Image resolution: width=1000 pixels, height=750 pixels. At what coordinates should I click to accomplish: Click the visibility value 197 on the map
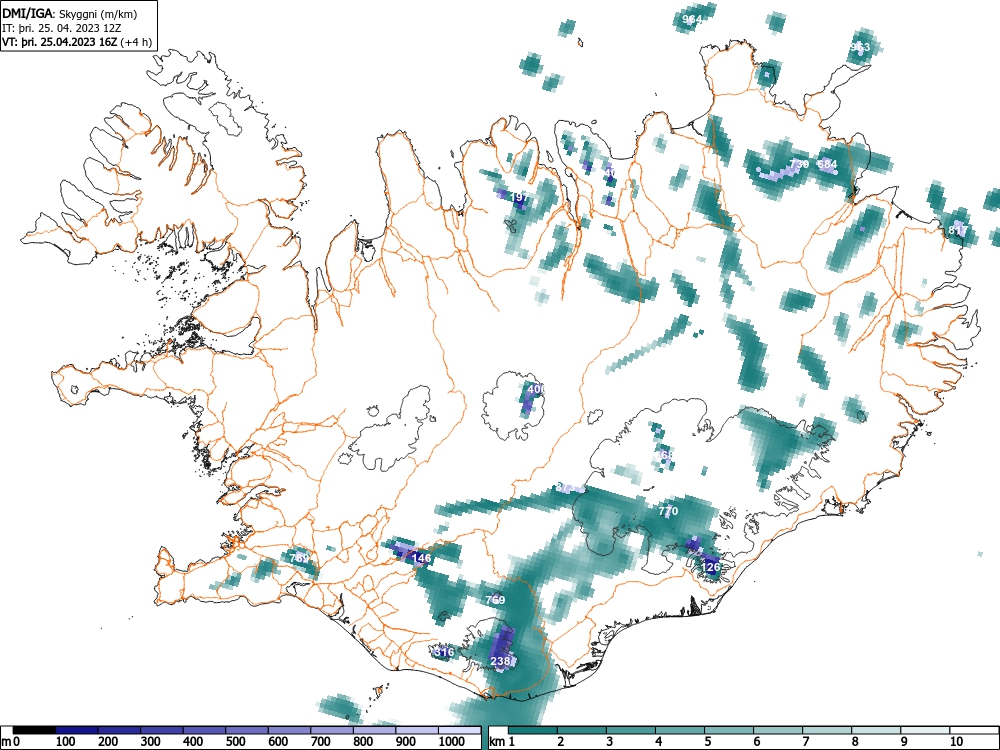tap(519, 198)
